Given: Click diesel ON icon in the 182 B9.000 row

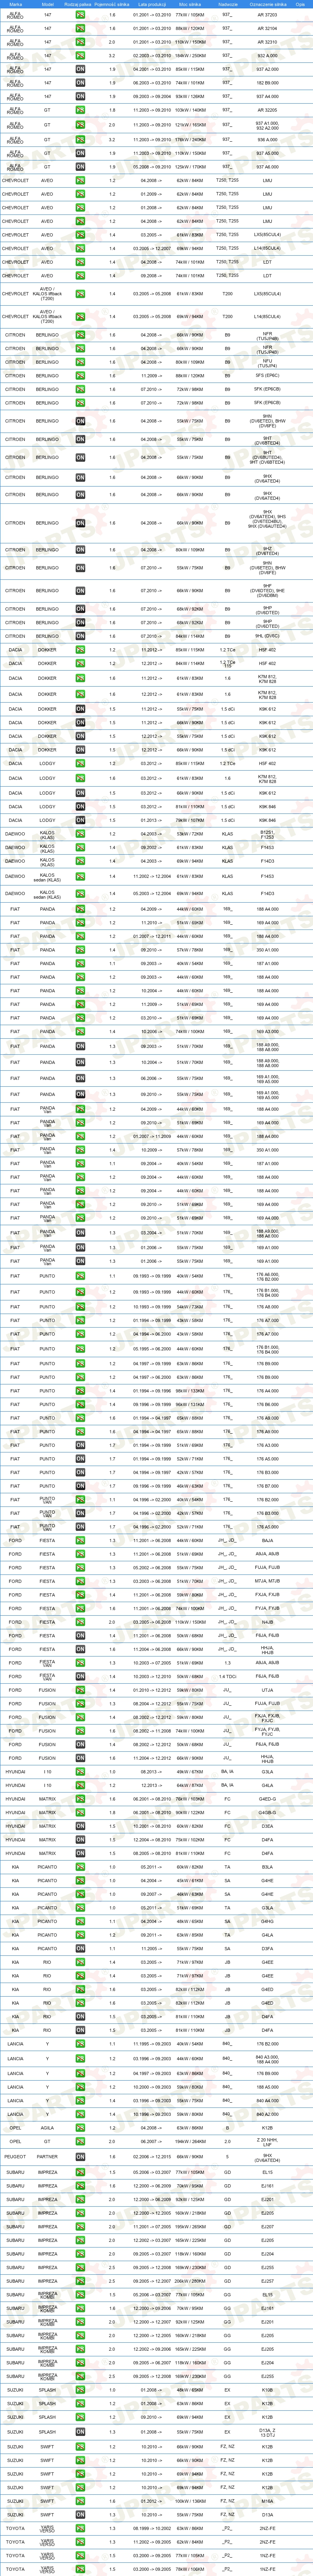Looking at the screenshot, I should [80, 83].
